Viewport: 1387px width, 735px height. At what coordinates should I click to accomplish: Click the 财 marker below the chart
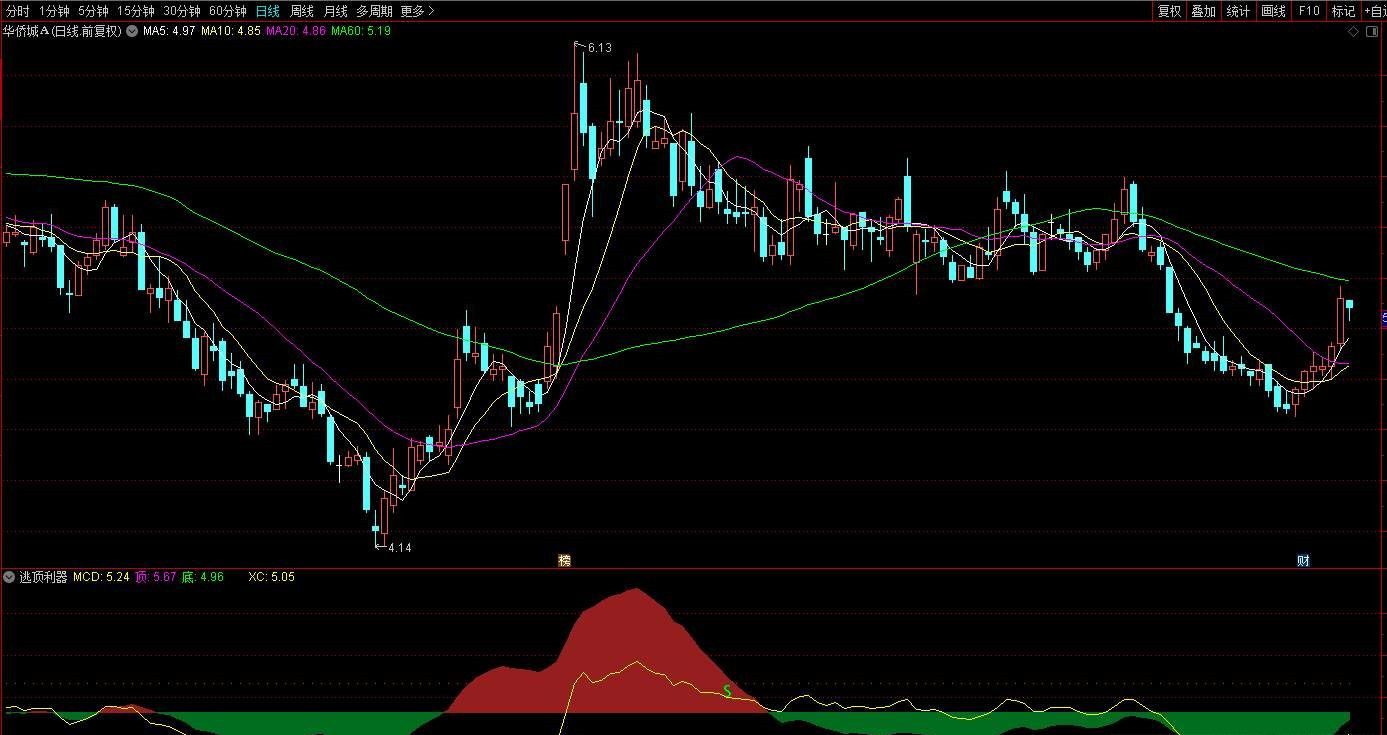click(x=1303, y=561)
